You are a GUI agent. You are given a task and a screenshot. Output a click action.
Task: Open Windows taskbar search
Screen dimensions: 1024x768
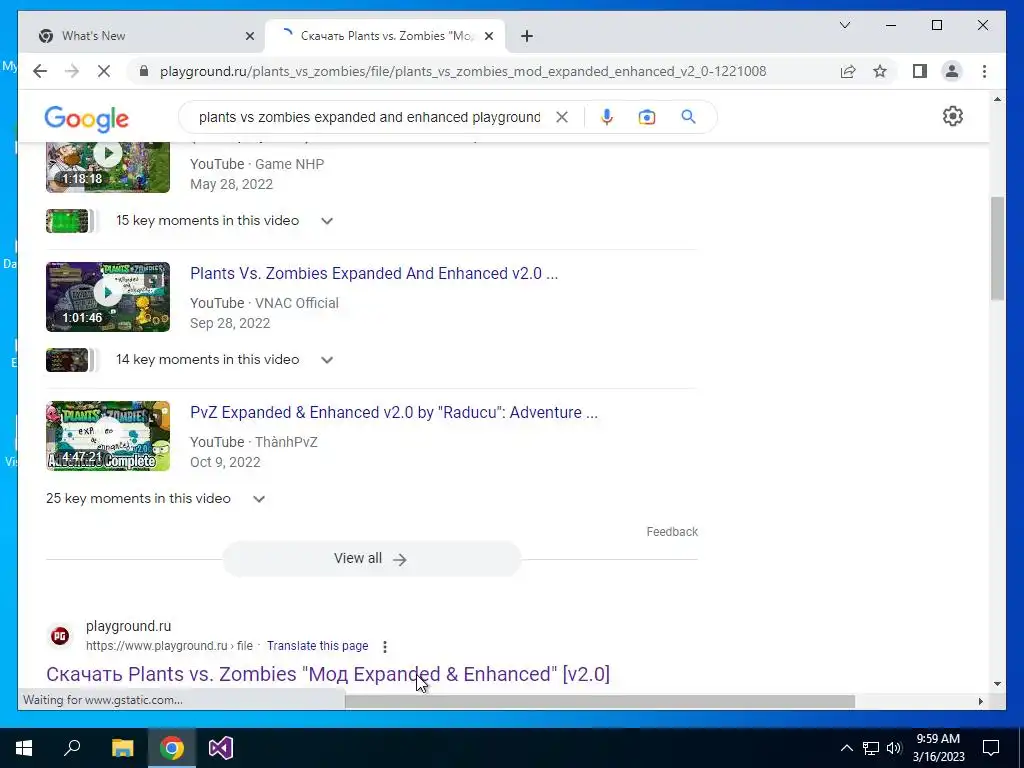pyautogui.click(x=72, y=748)
